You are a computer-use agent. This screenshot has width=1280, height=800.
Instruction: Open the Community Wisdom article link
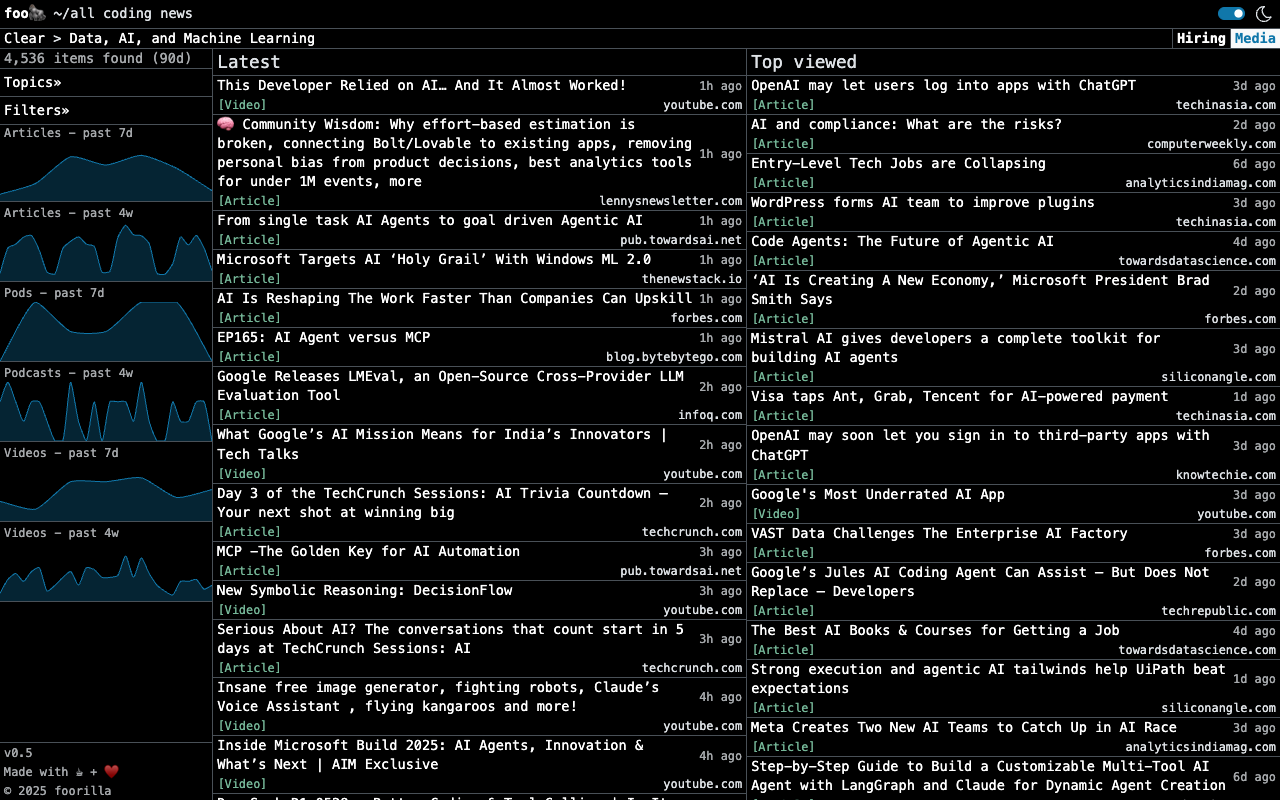454,153
